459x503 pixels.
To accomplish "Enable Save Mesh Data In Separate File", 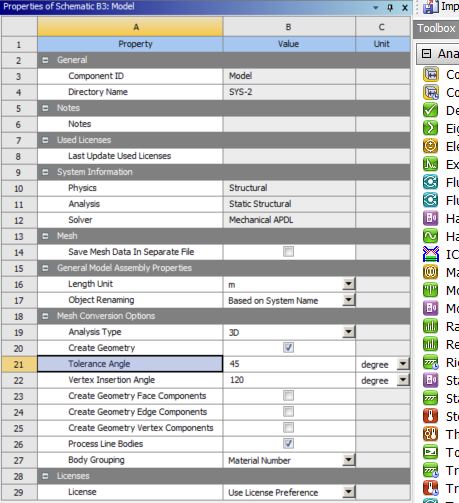I will (x=288, y=252).
